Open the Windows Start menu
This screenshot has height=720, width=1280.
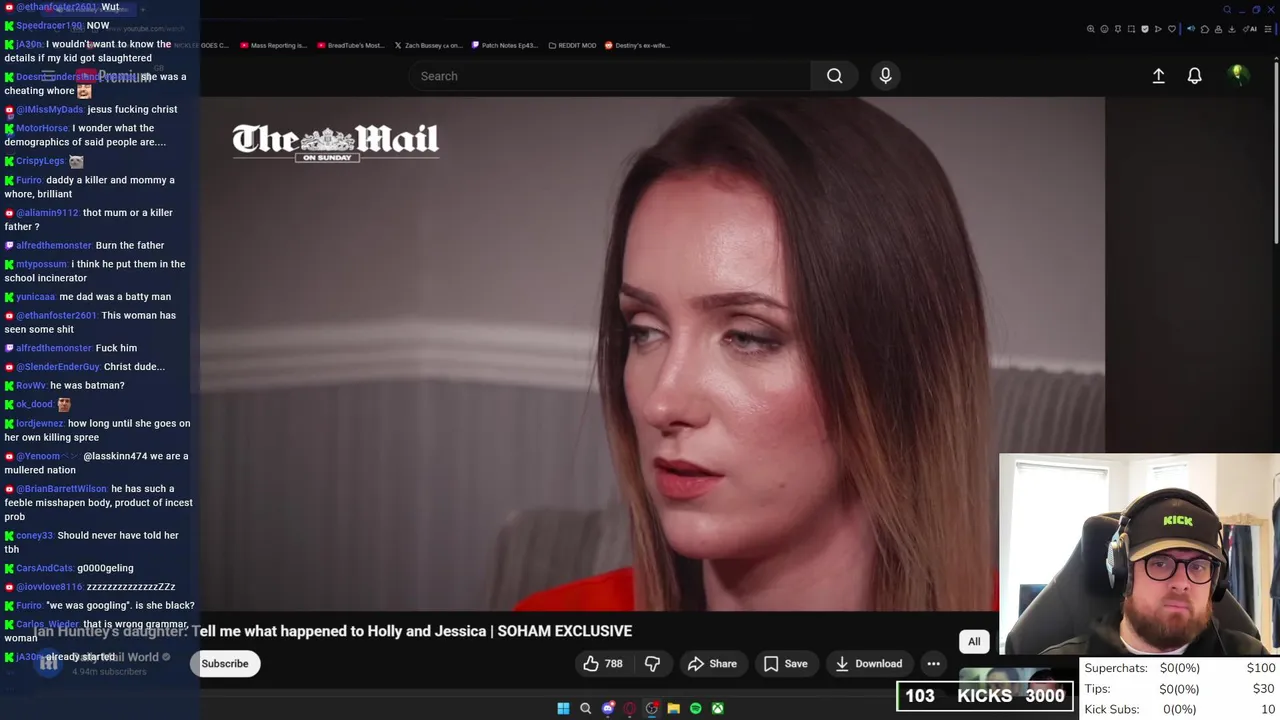564,708
